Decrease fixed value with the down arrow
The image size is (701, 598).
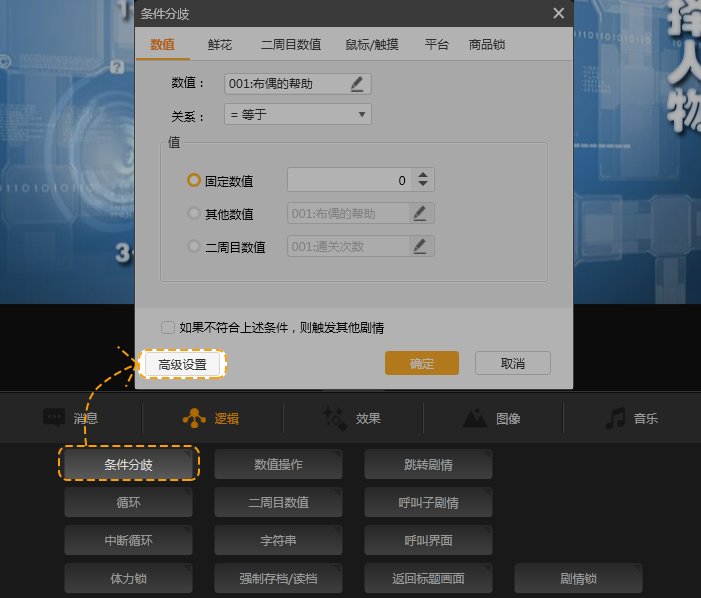click(x=423, y=185)
